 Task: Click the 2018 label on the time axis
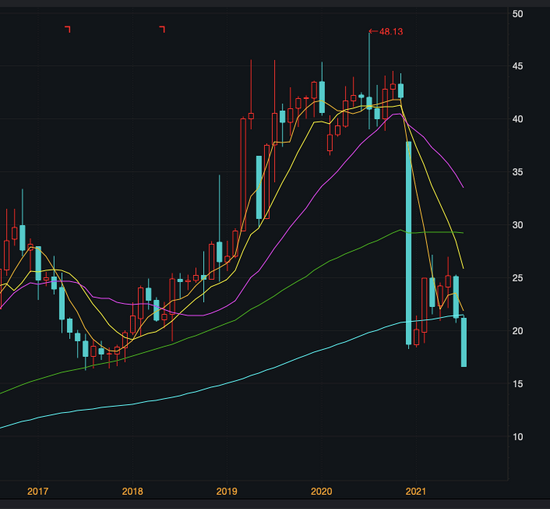pos(132,491)
